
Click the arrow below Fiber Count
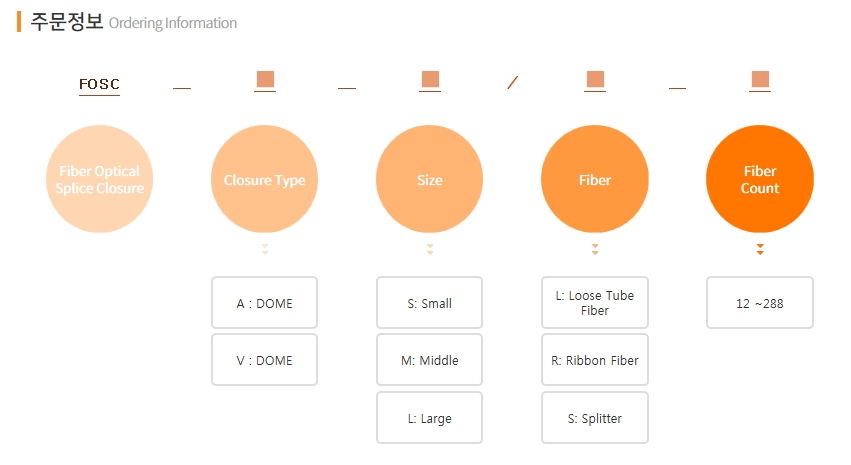tap(760, 249)
